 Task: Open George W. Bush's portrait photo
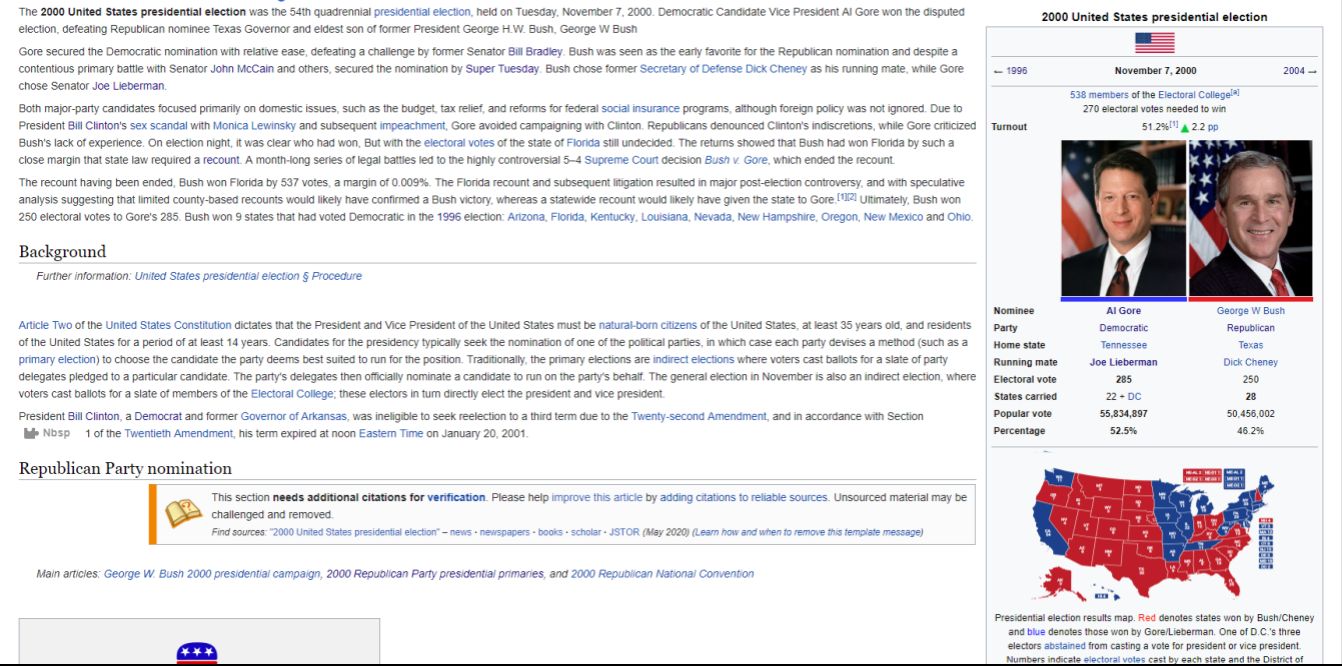coord(1250,218)
